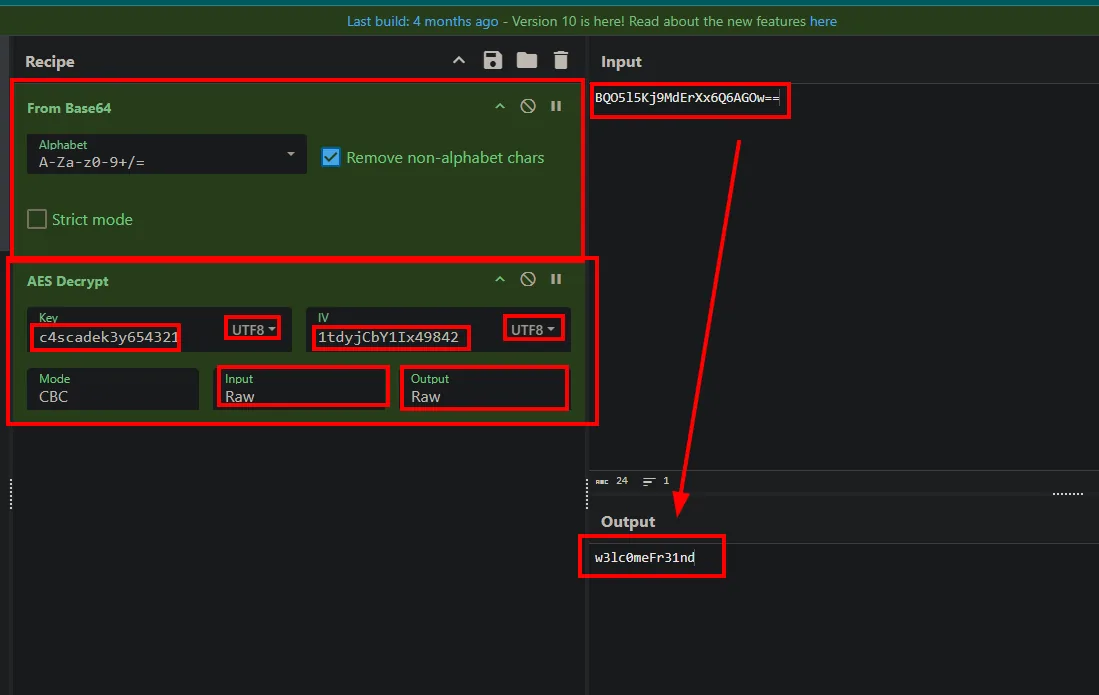The width and height of the screenshot is (1099, 695).
Task: Open the AES Output format dropdown
Action: click(485, 389)
